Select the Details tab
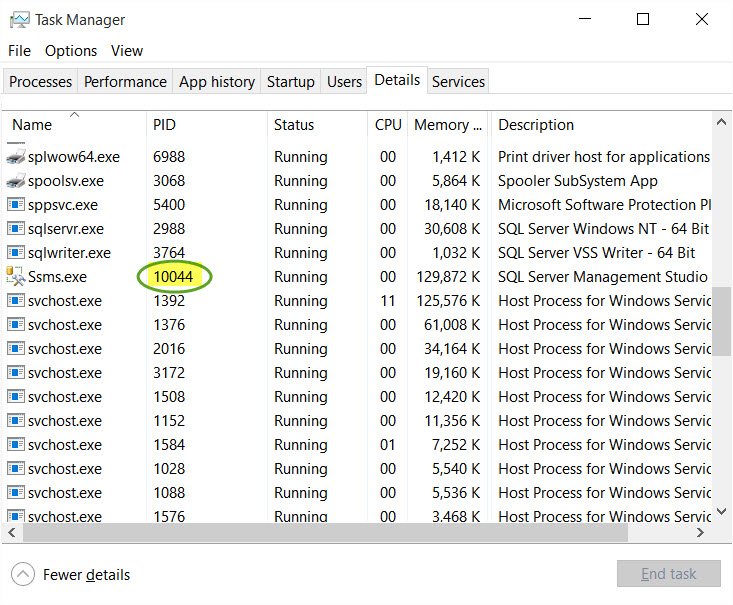This screenshot has height=605, width=733. [397, 80]
